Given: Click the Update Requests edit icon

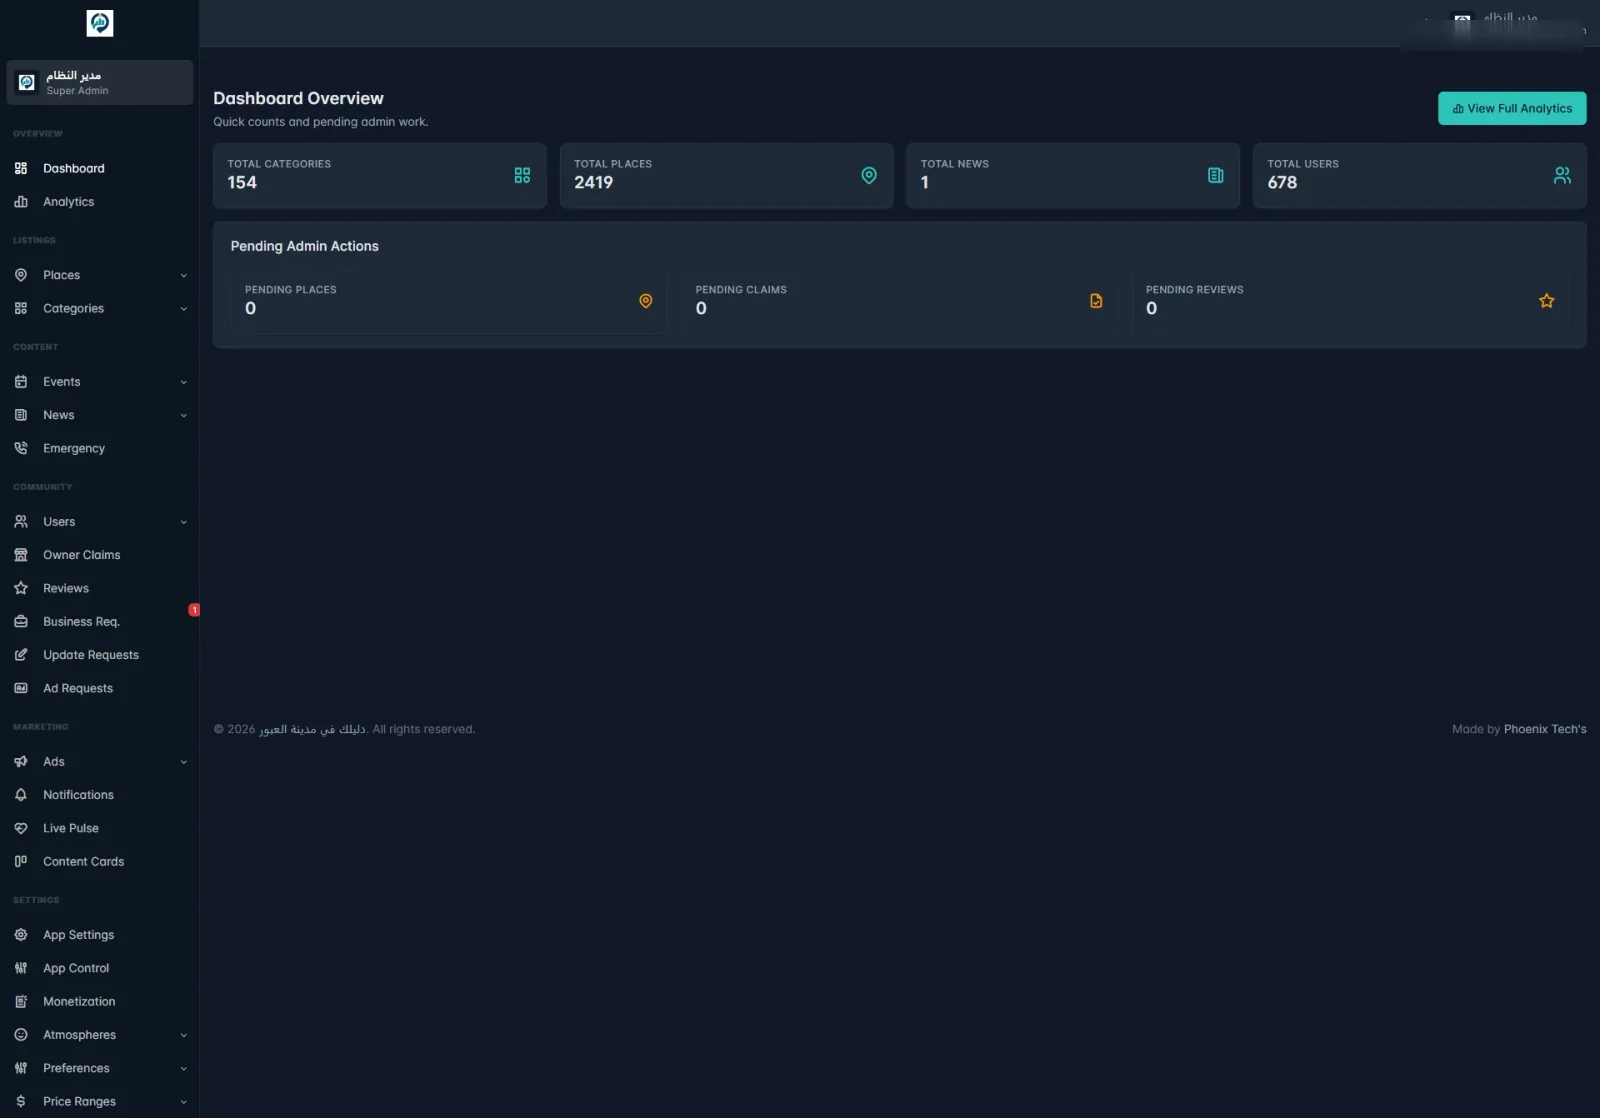Looking at the screenshot, I should pyautogui.click(x=21, y=655).
